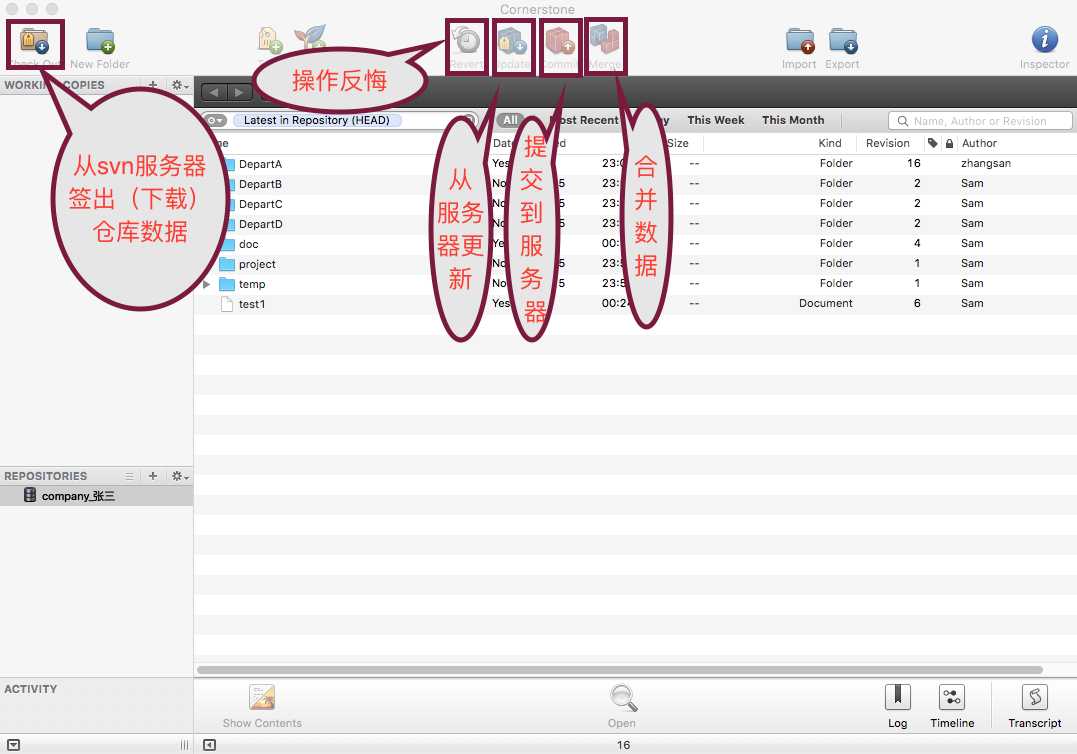Go forward with the right navigation arrow
The height and width of the screenshot is (754, 1077).
click(x=238, y=92)
